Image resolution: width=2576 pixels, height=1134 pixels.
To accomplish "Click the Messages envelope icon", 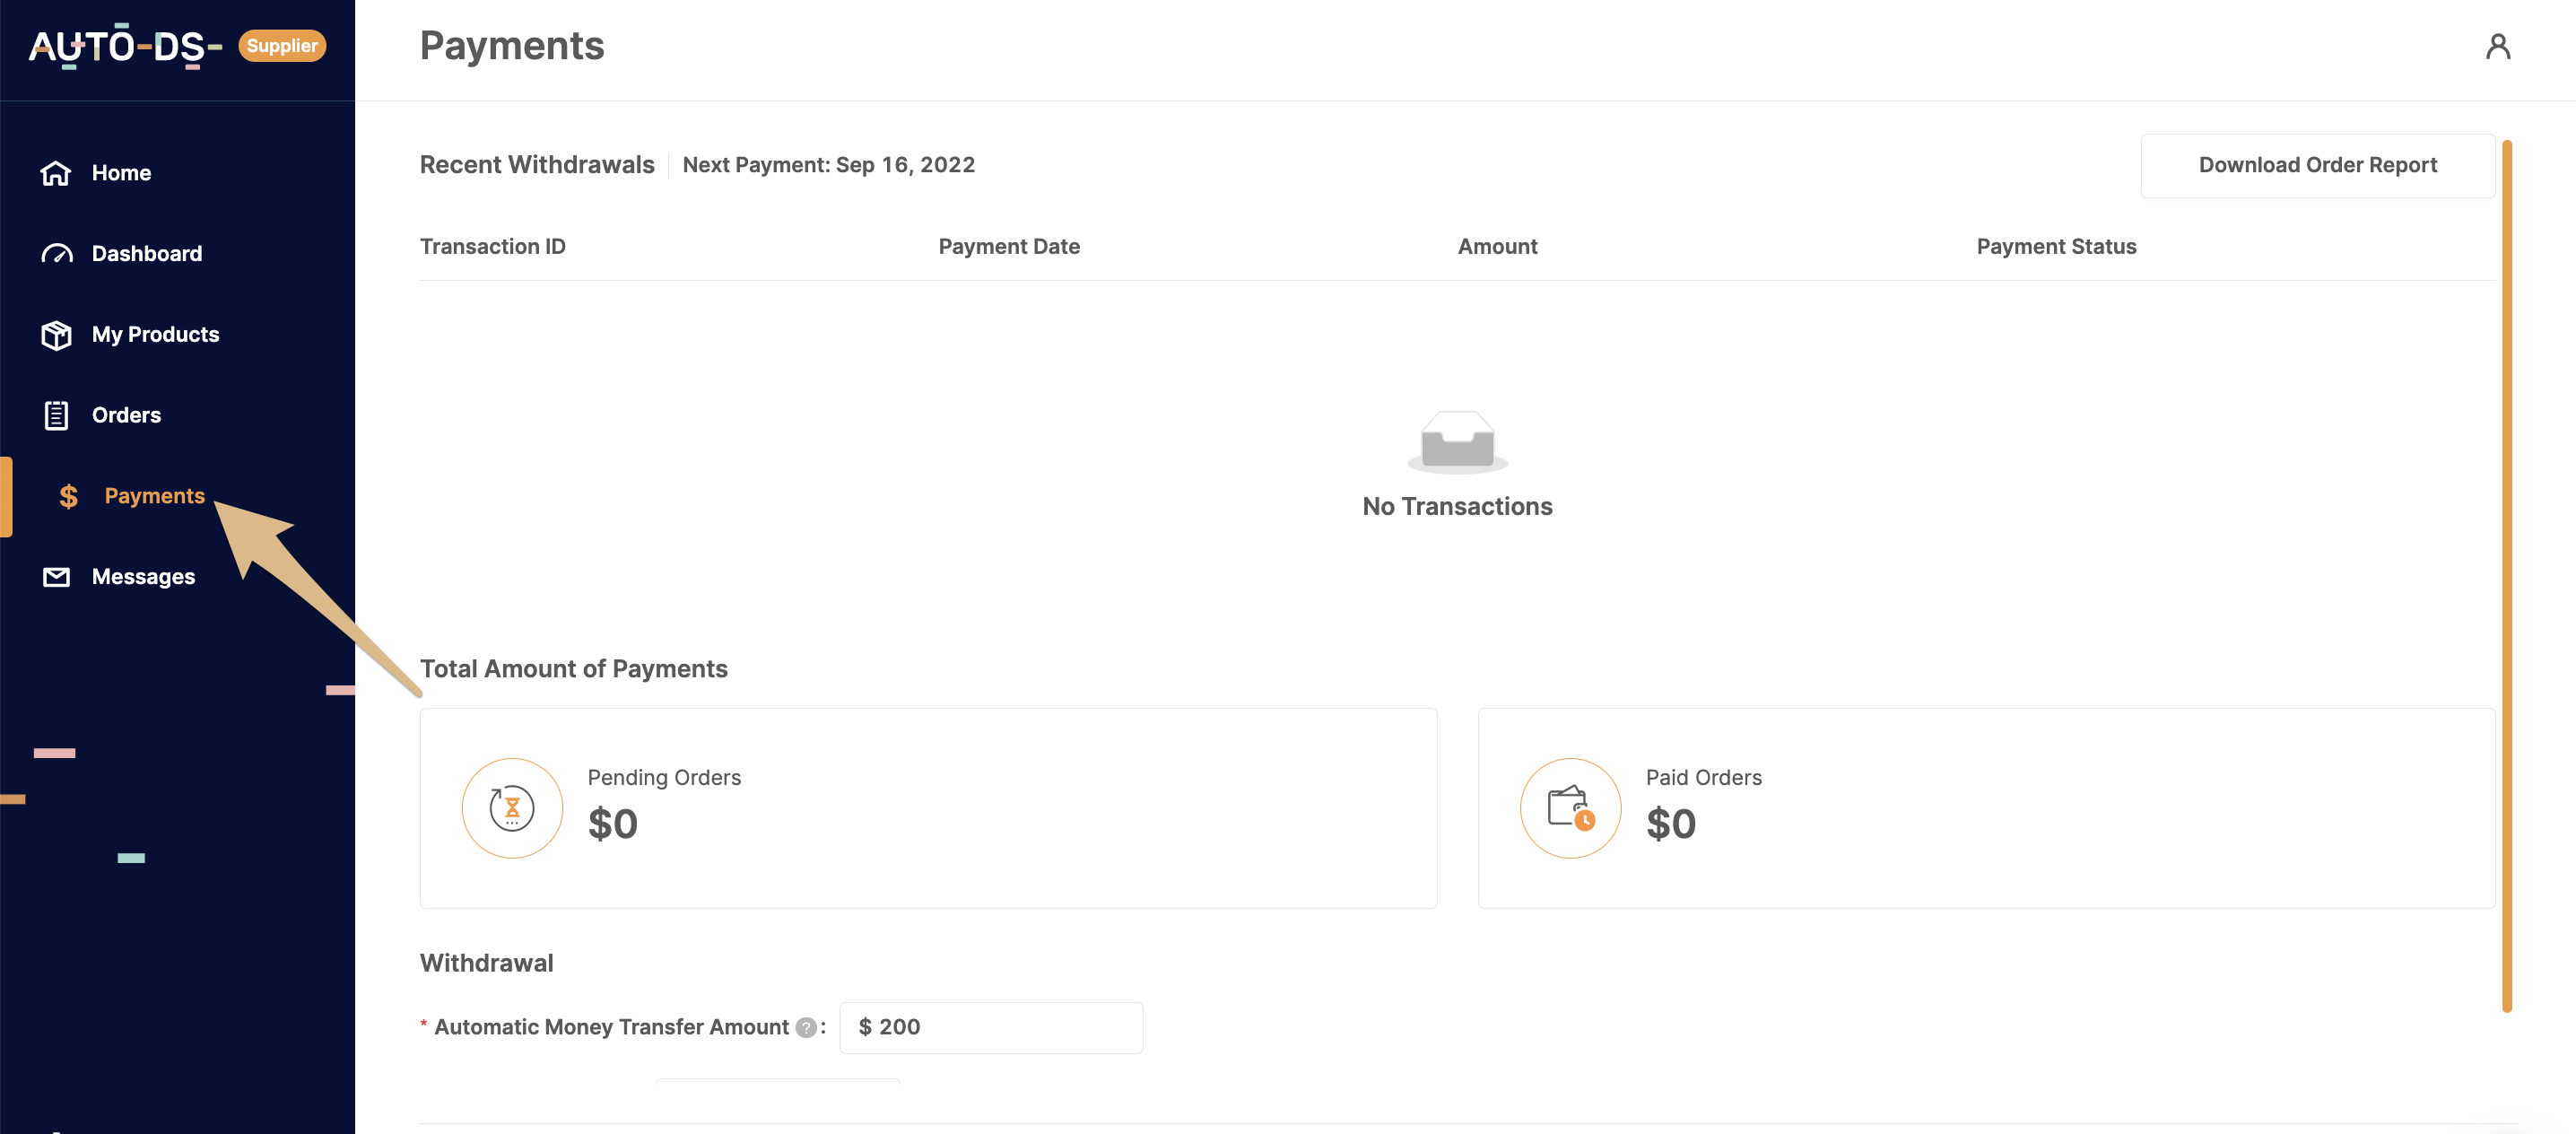I will 56,577.
